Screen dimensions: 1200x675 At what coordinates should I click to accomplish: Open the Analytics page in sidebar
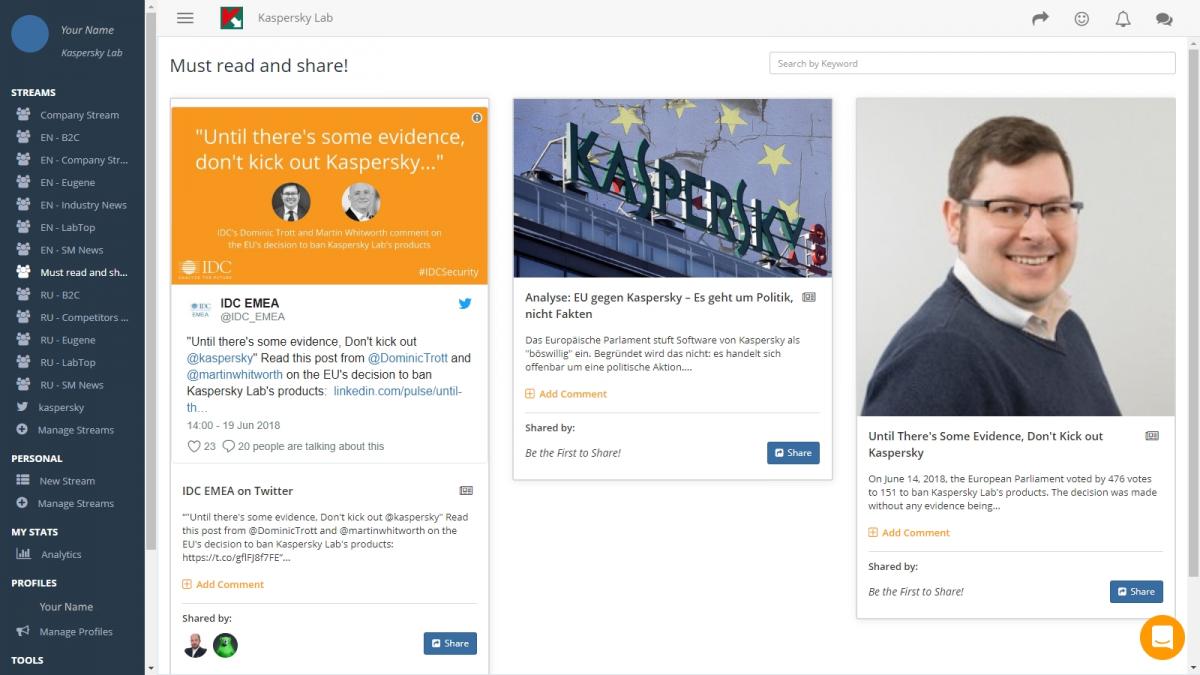[x=61, y=554]
